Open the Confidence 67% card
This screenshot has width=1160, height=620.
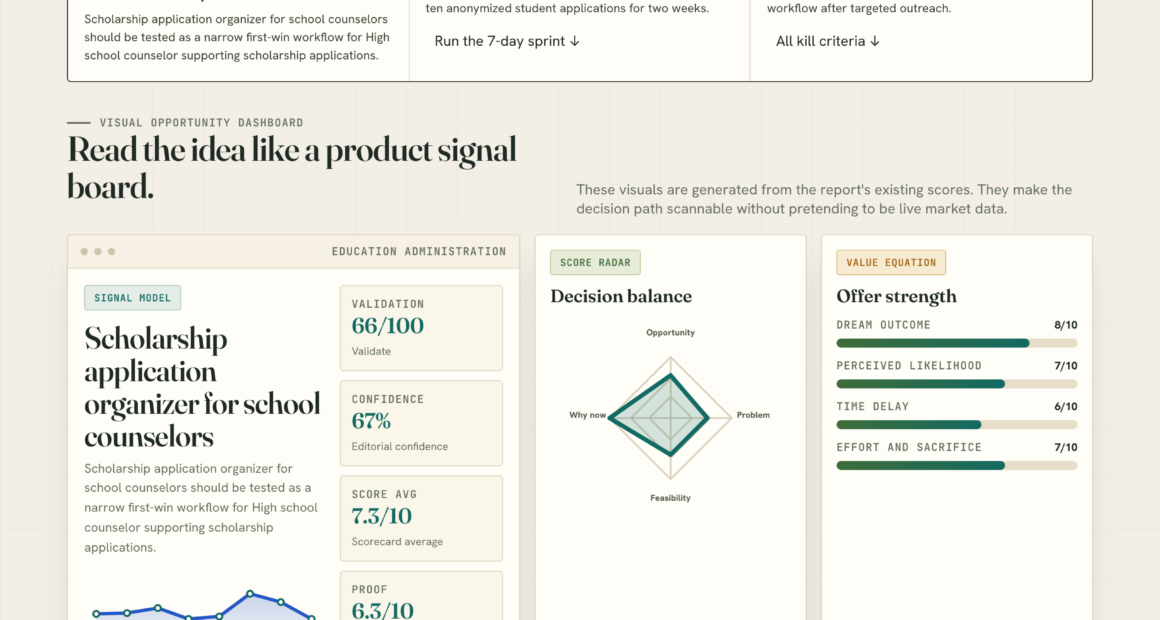[x=421, y=423]
